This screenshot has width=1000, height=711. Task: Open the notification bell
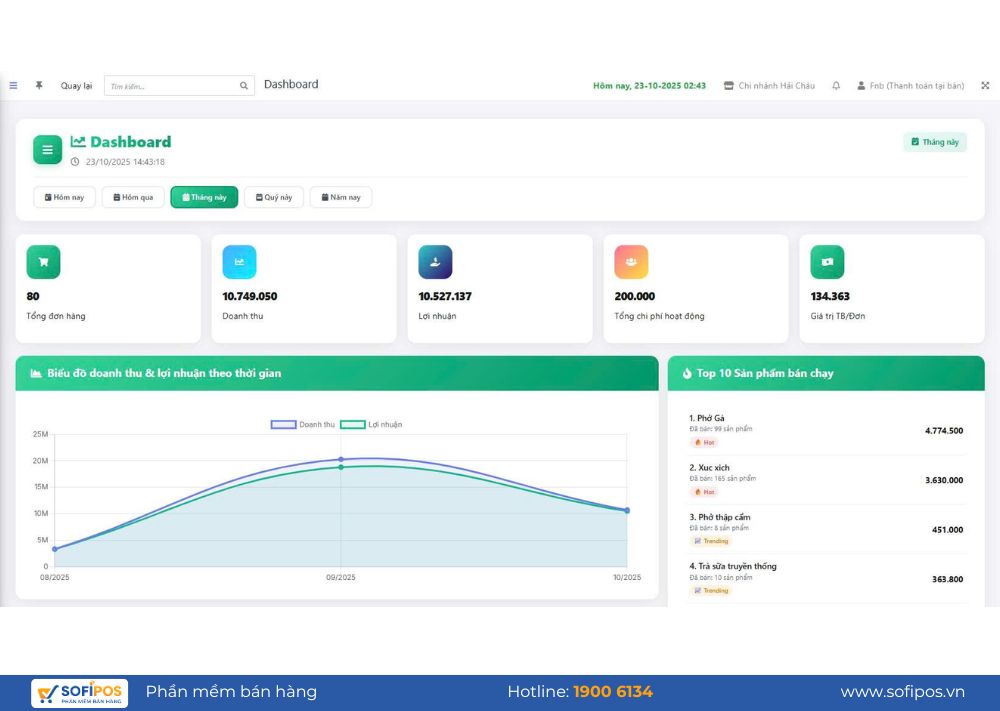point(836,85)
